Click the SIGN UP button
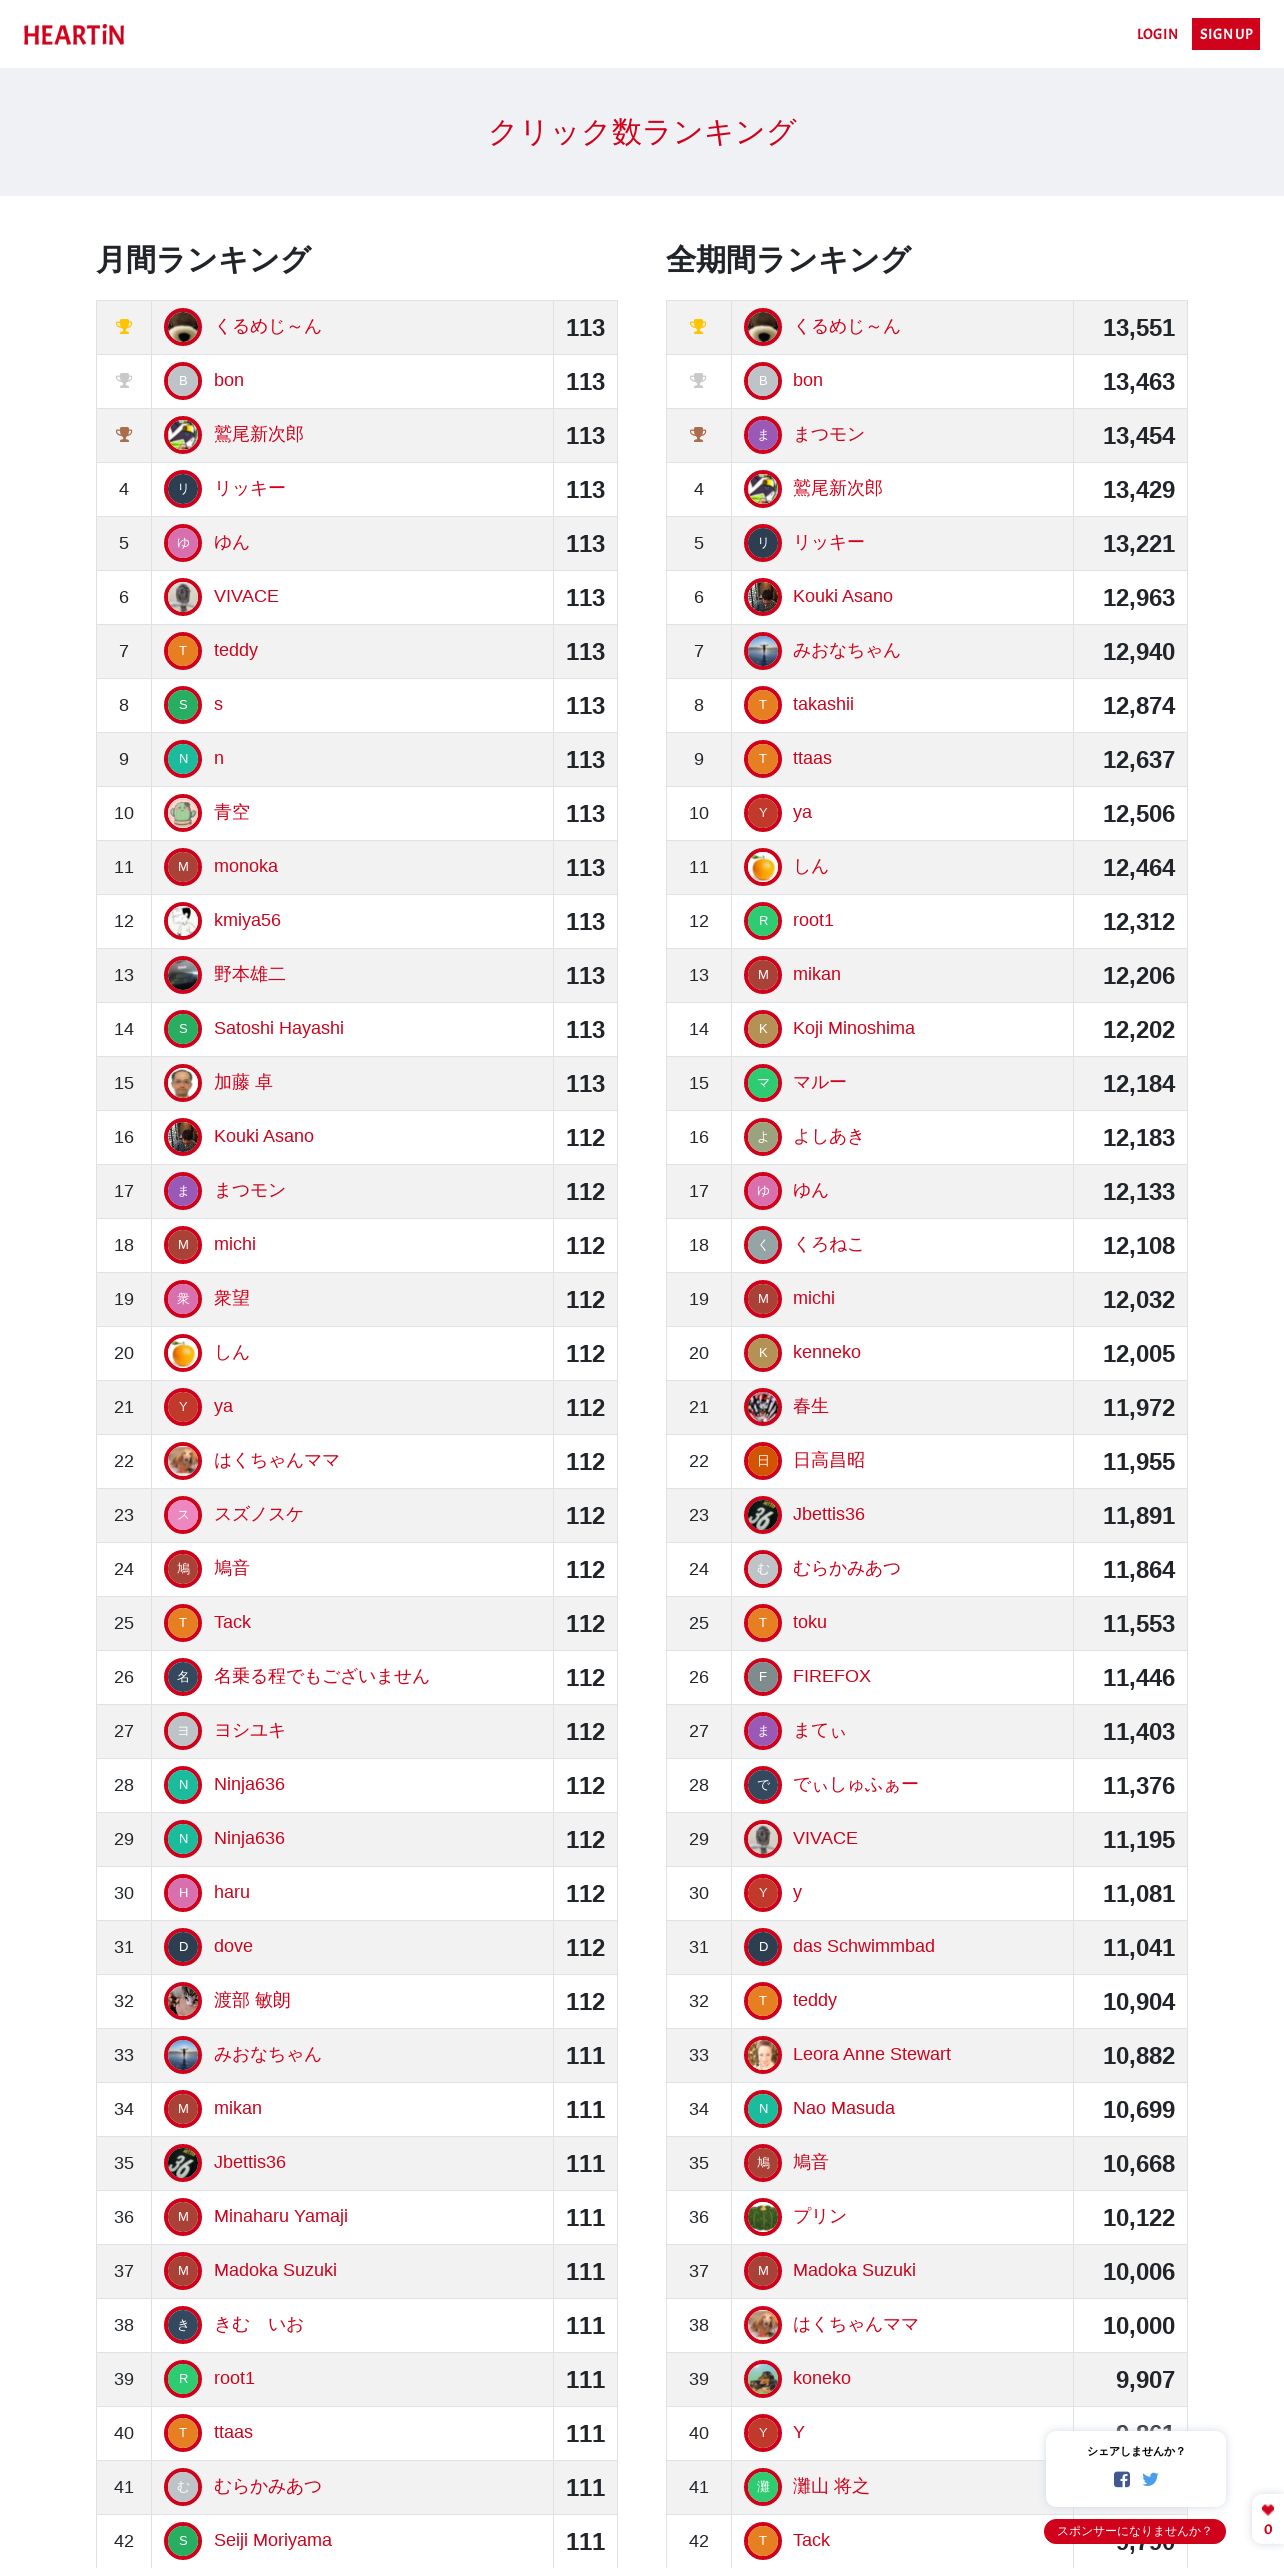1284x2568 pixels. point(1226,34)
